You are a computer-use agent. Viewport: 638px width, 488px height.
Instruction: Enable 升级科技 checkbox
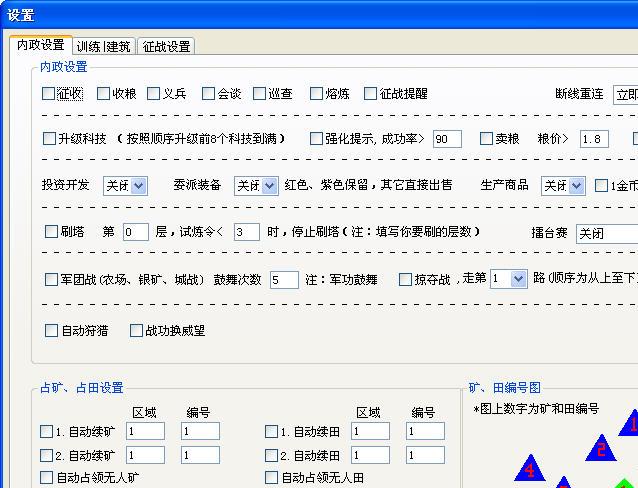tap(50, 139)
